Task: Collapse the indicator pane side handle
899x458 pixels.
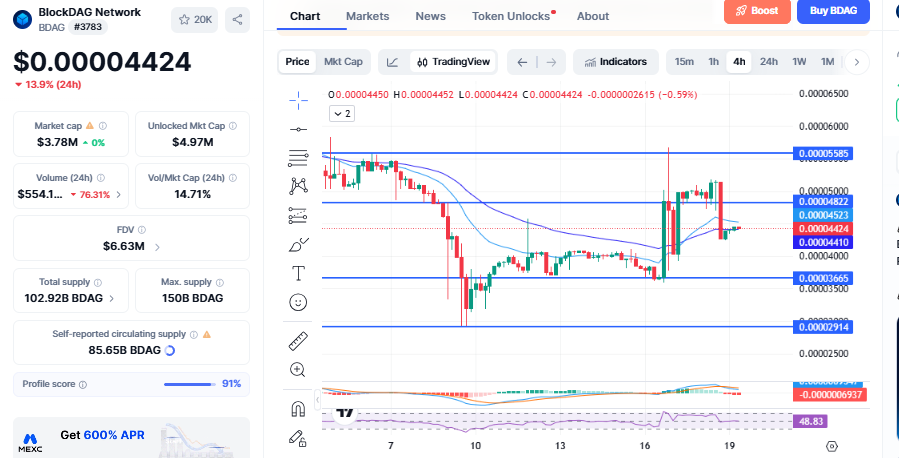Action: click(317, 399)
